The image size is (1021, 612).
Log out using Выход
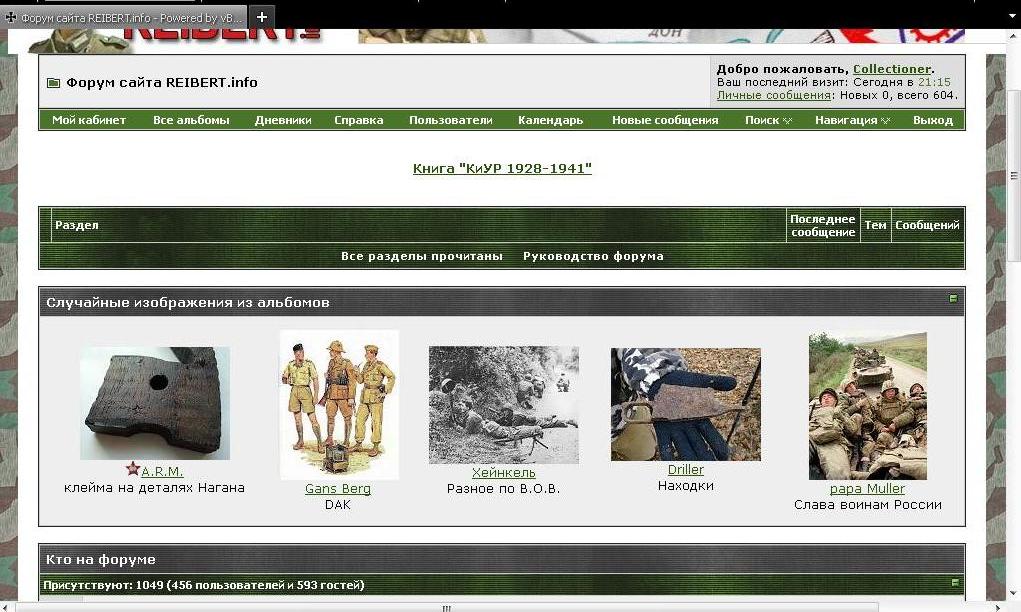[x=932, y=120]
